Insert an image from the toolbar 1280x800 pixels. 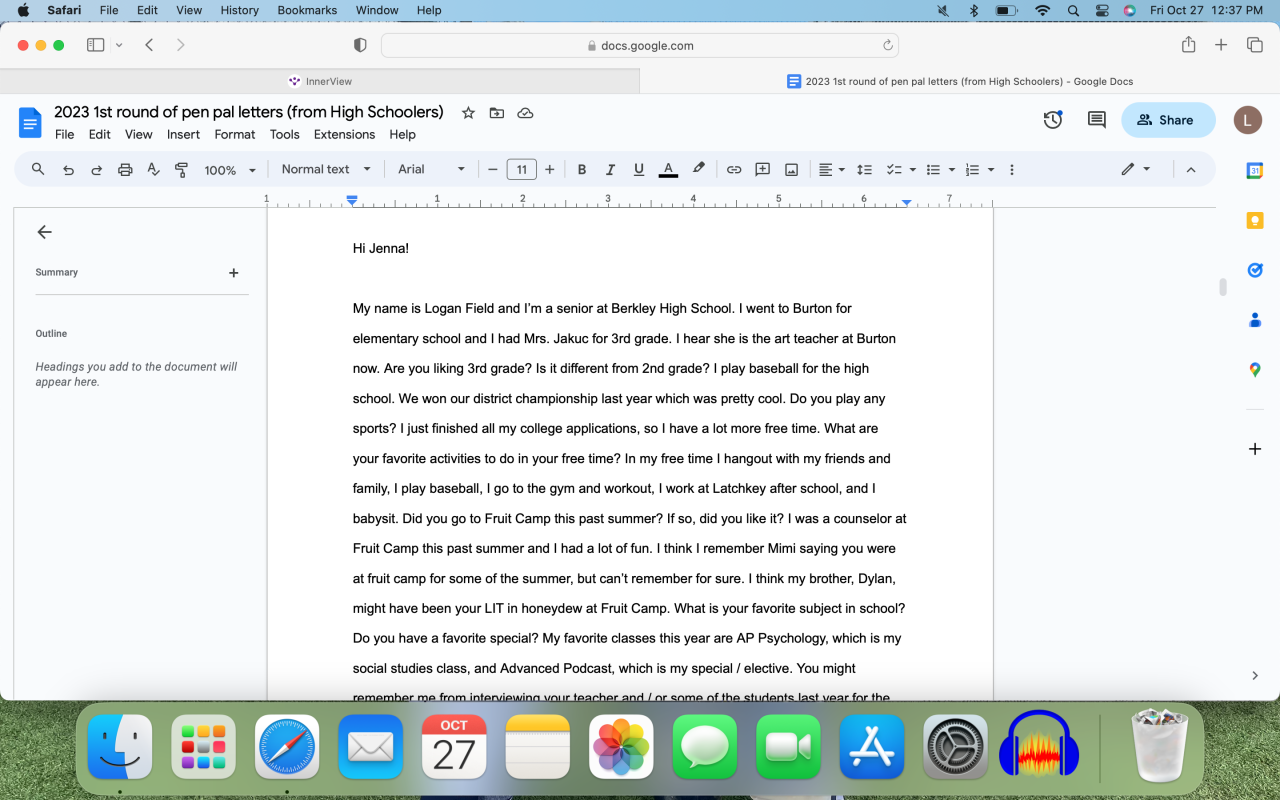click(x=791, y=170)
